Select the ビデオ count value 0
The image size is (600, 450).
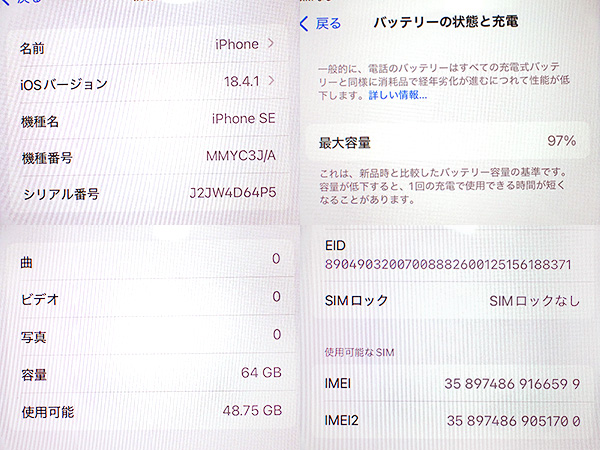(277, 296)
